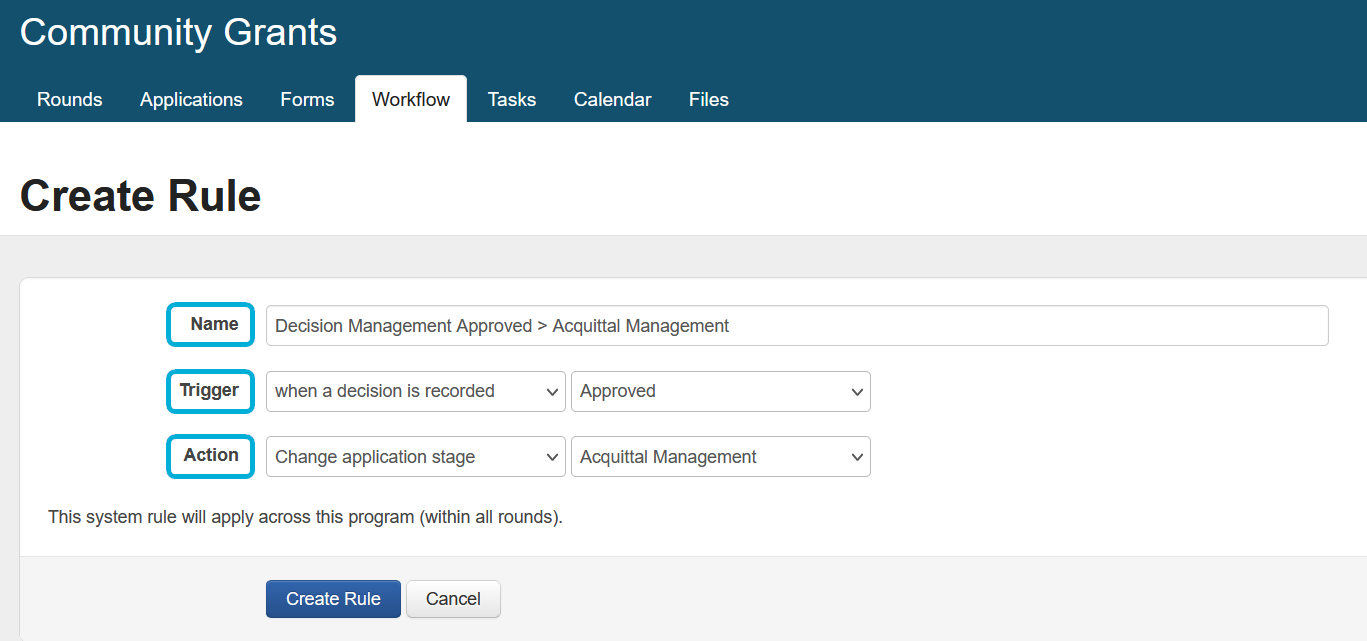Click the system rule scope note text
Viewport: 1367px width, 641px height.
[x=305, y=518]
